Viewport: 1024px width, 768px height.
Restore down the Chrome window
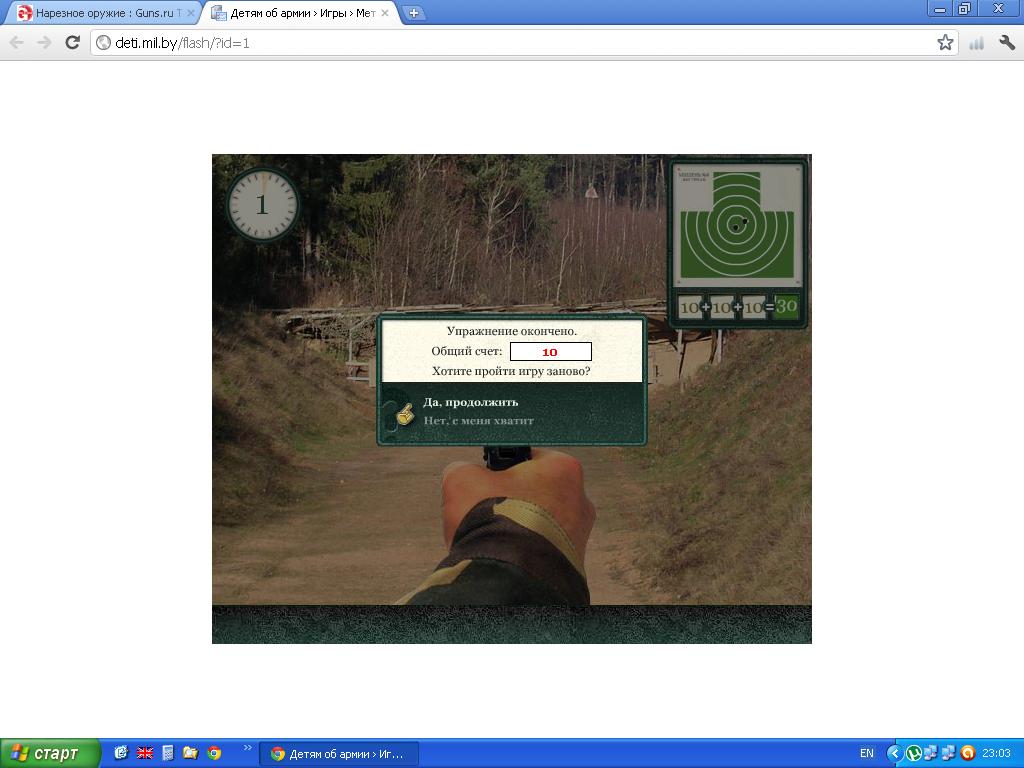click(x=964, y=9)
